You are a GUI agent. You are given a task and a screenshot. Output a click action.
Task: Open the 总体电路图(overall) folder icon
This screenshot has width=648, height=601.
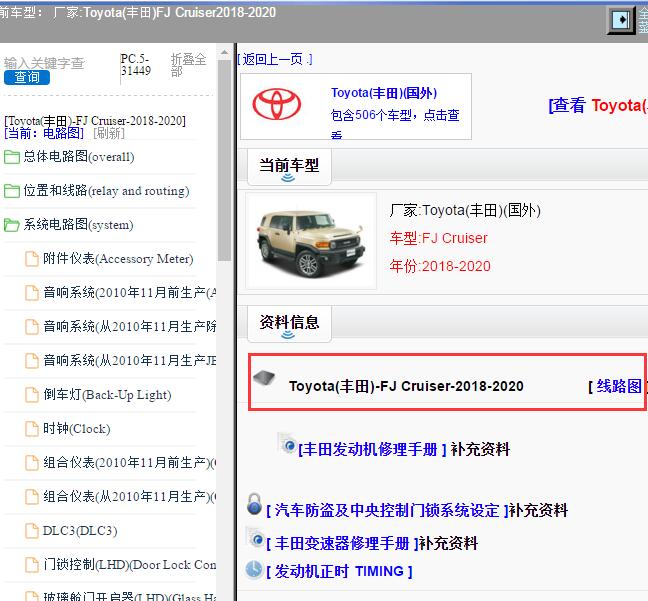click(12, 157)
